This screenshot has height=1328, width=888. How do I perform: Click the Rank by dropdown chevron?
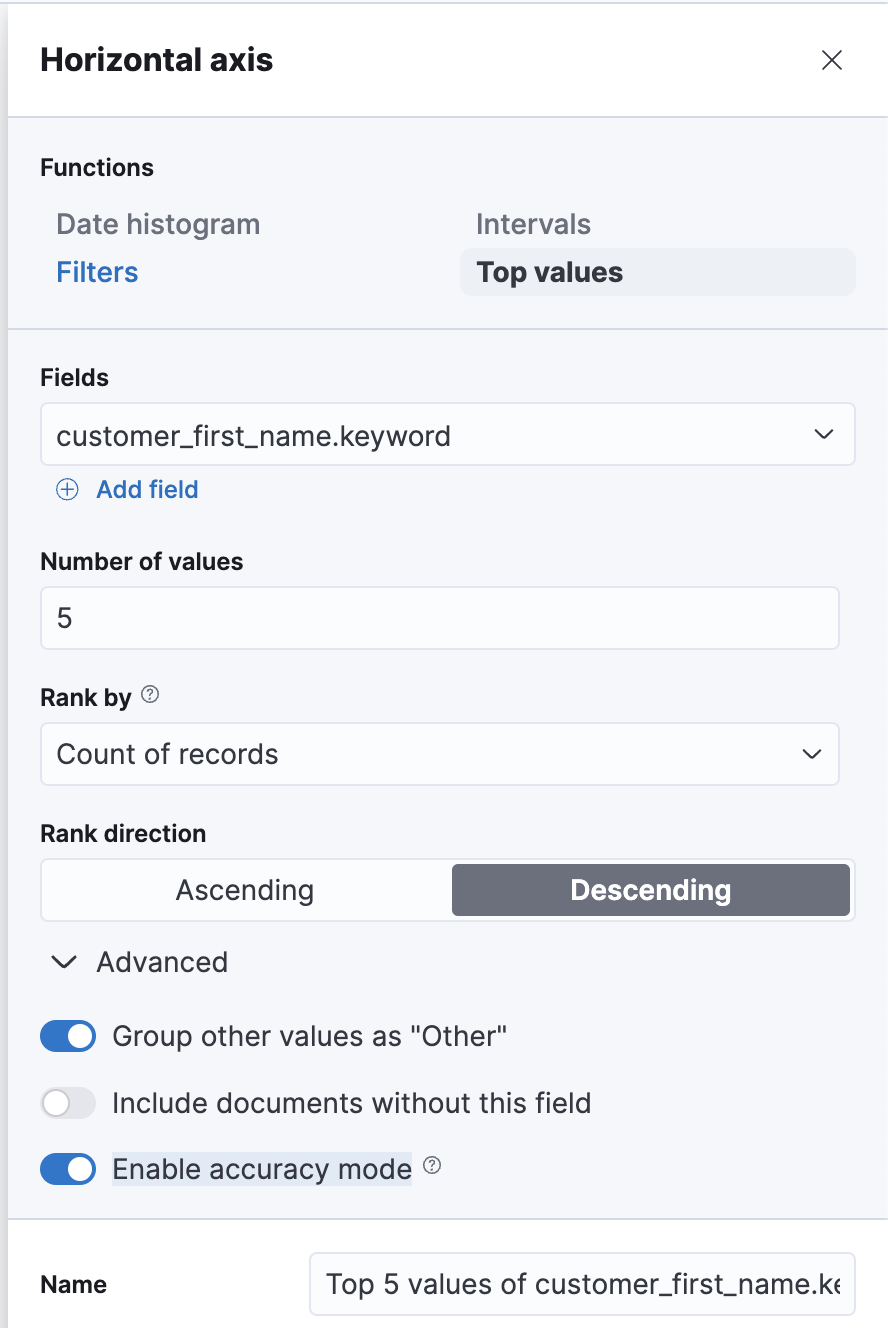coord(812,754)
